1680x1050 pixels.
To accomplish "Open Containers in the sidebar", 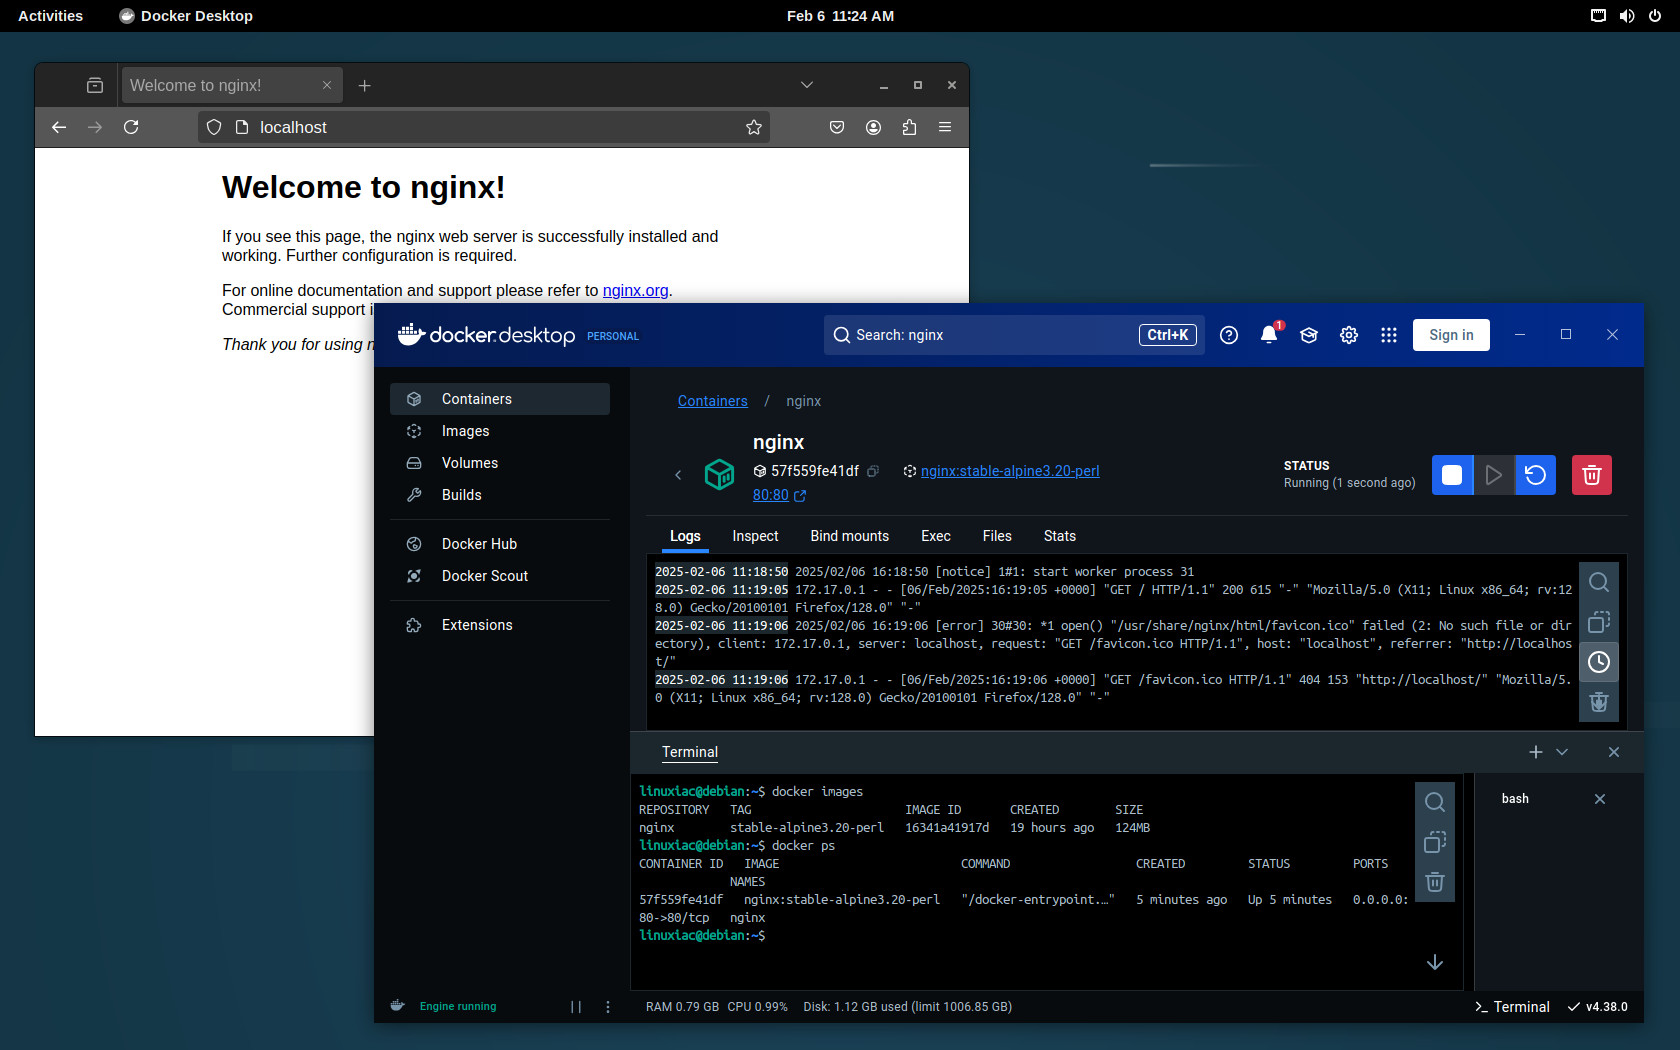I will 500,399.
